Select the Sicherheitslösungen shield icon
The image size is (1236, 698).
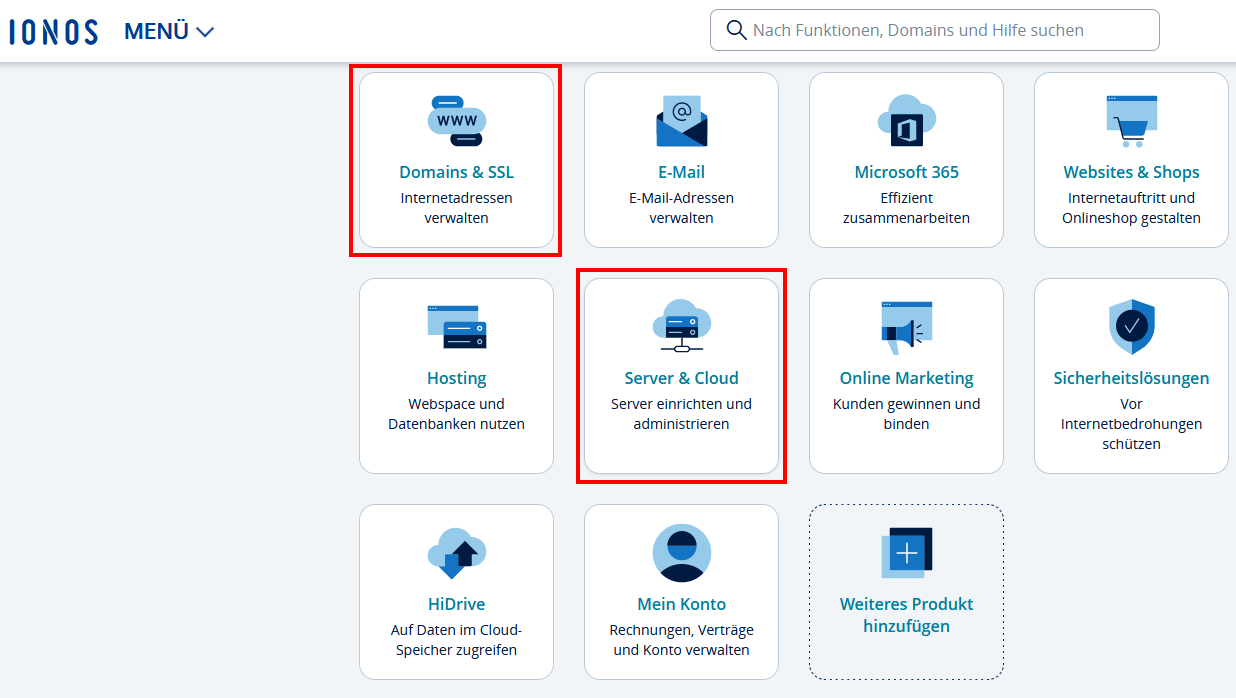coord(1131,327)
